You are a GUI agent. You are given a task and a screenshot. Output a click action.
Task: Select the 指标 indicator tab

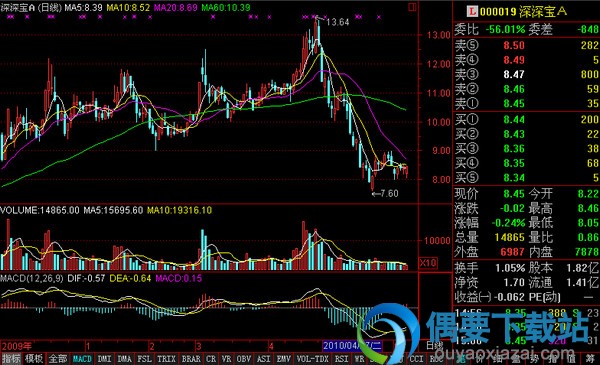(11, 359)
